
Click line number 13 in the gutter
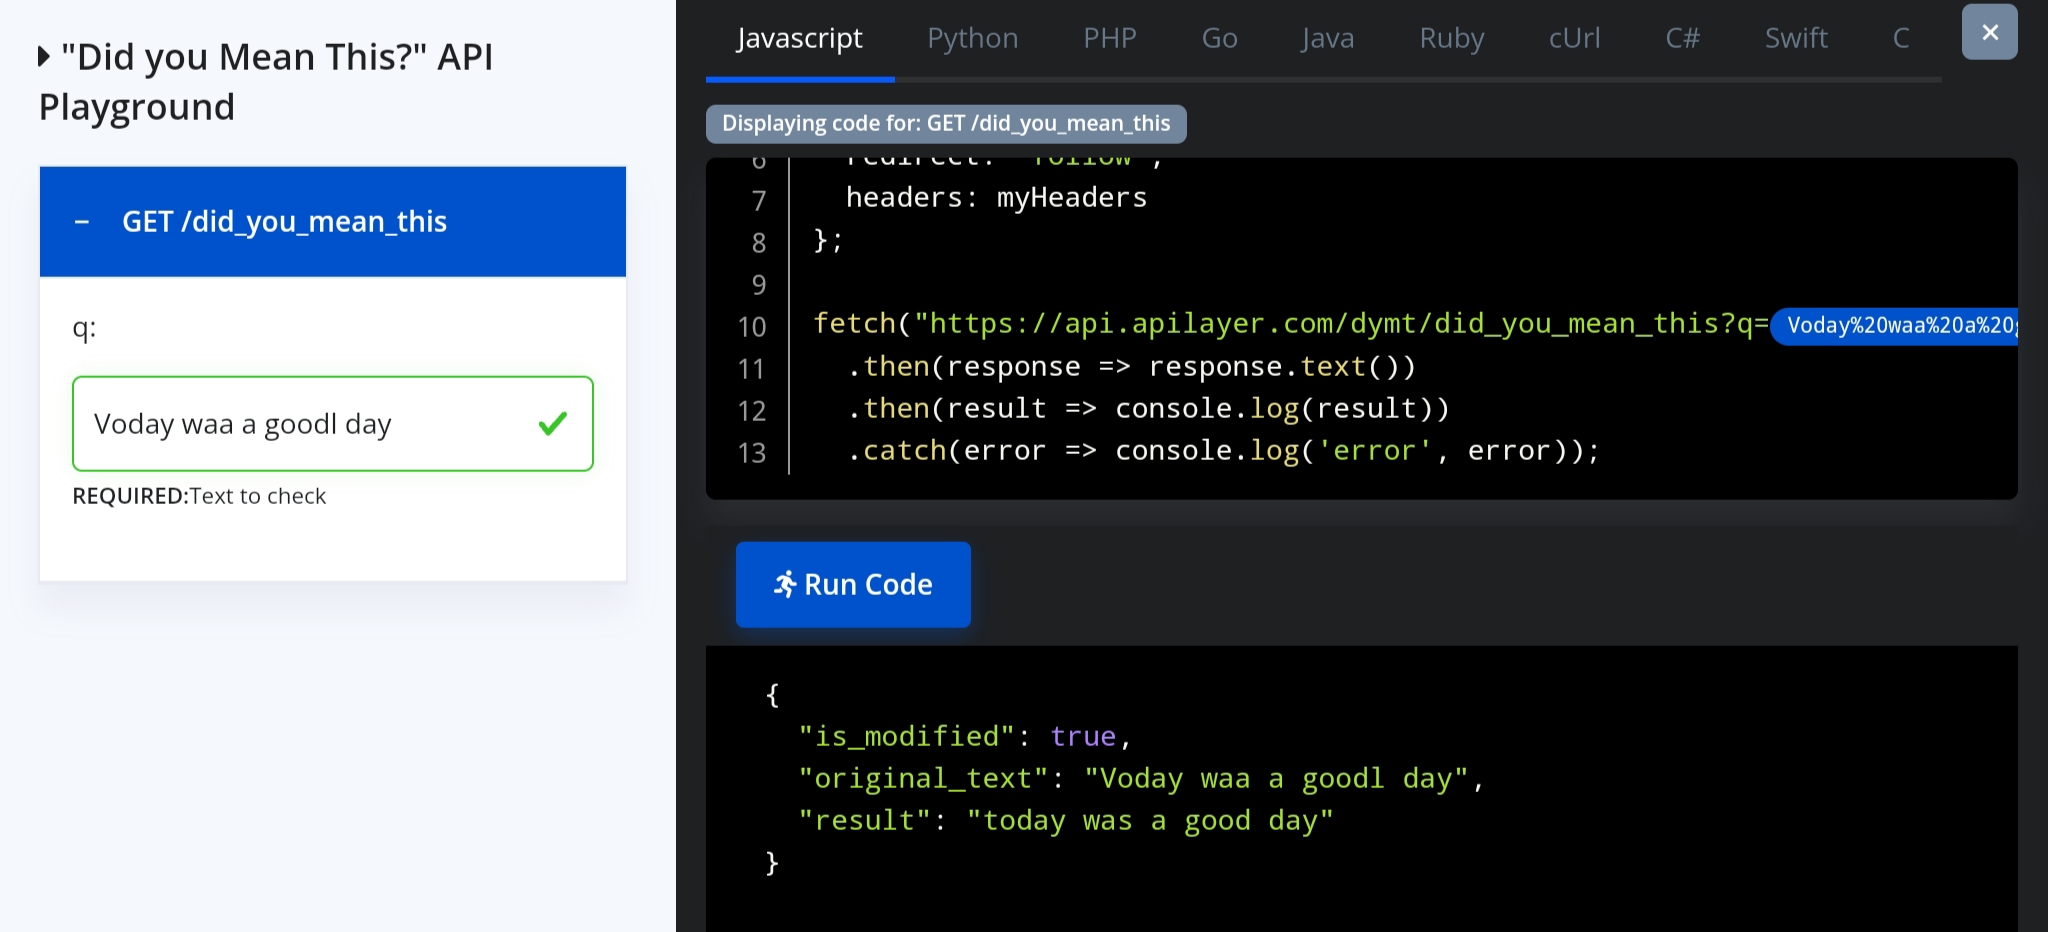[x=752, y=453]
